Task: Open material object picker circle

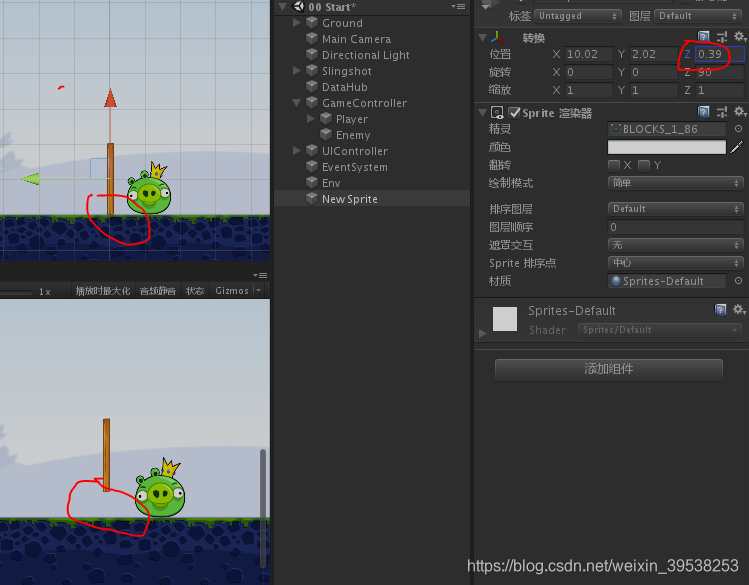Action: (738, 281)
